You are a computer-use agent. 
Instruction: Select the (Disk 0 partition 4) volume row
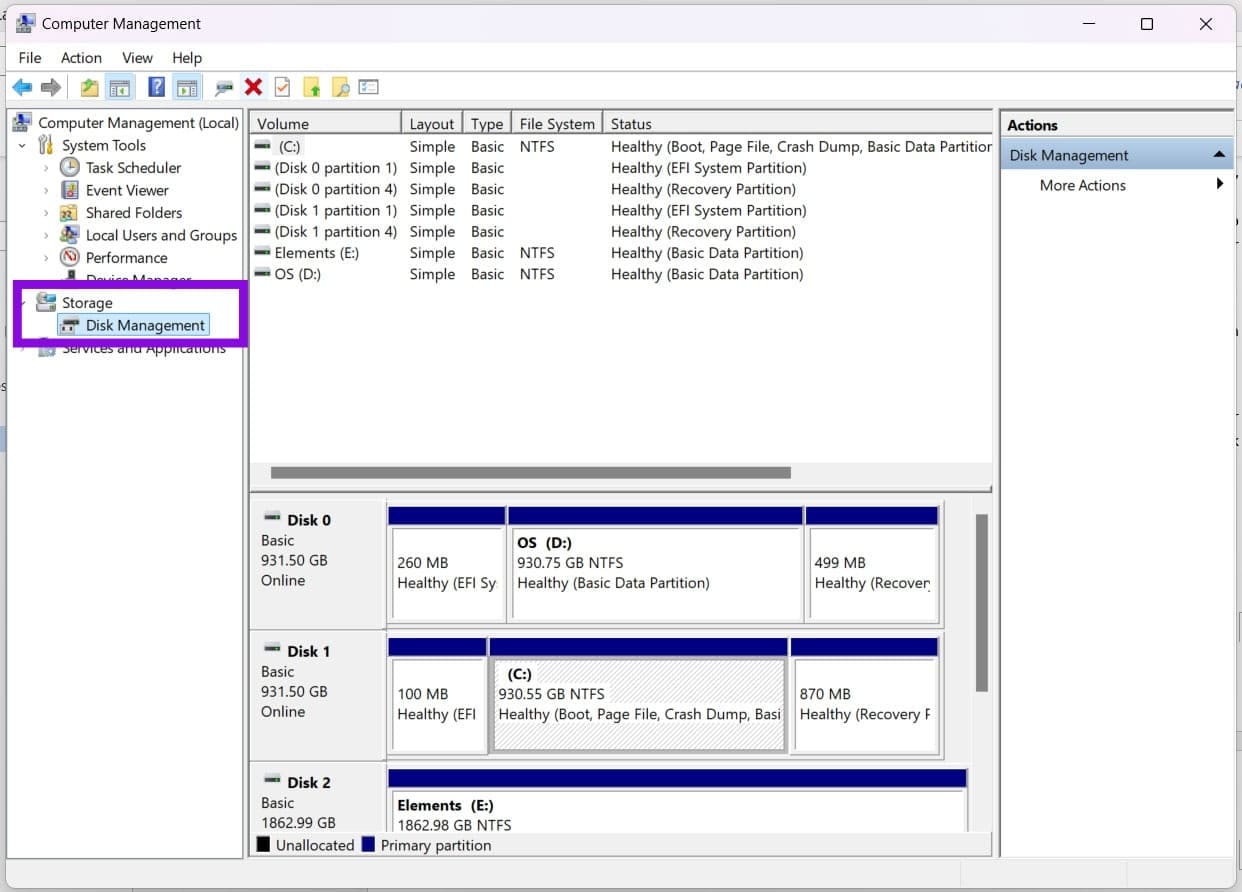pos(621,189)
